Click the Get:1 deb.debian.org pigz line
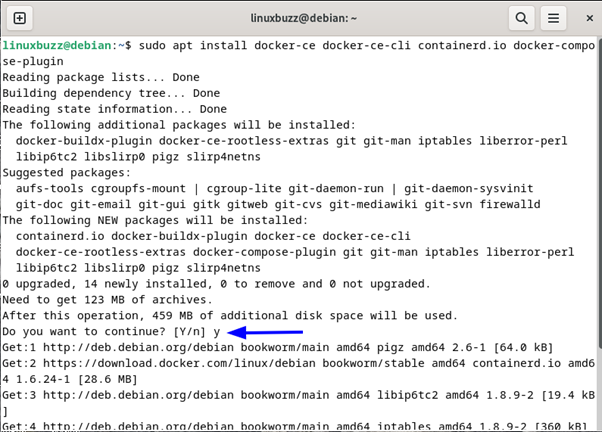Viewport: 602px width, 432px height. click(278, 348)
